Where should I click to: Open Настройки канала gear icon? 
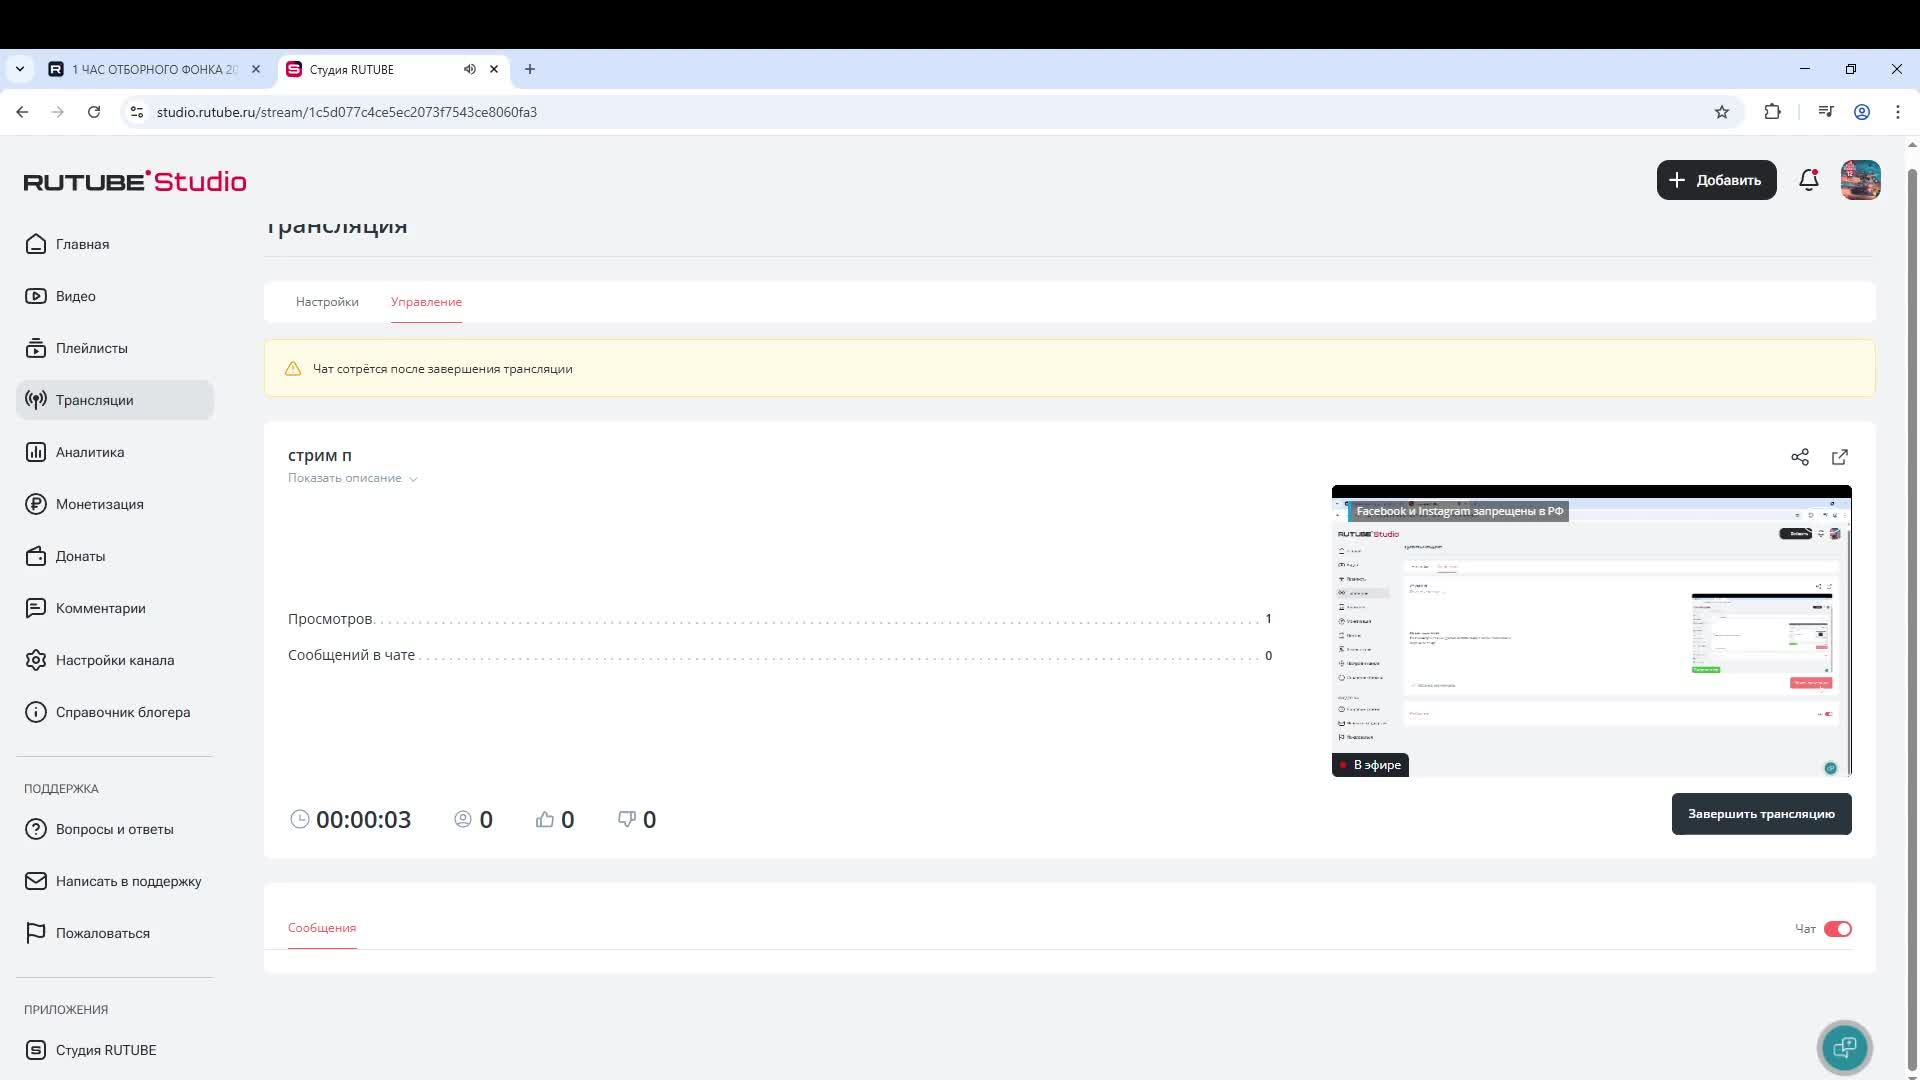click(36, 660)
